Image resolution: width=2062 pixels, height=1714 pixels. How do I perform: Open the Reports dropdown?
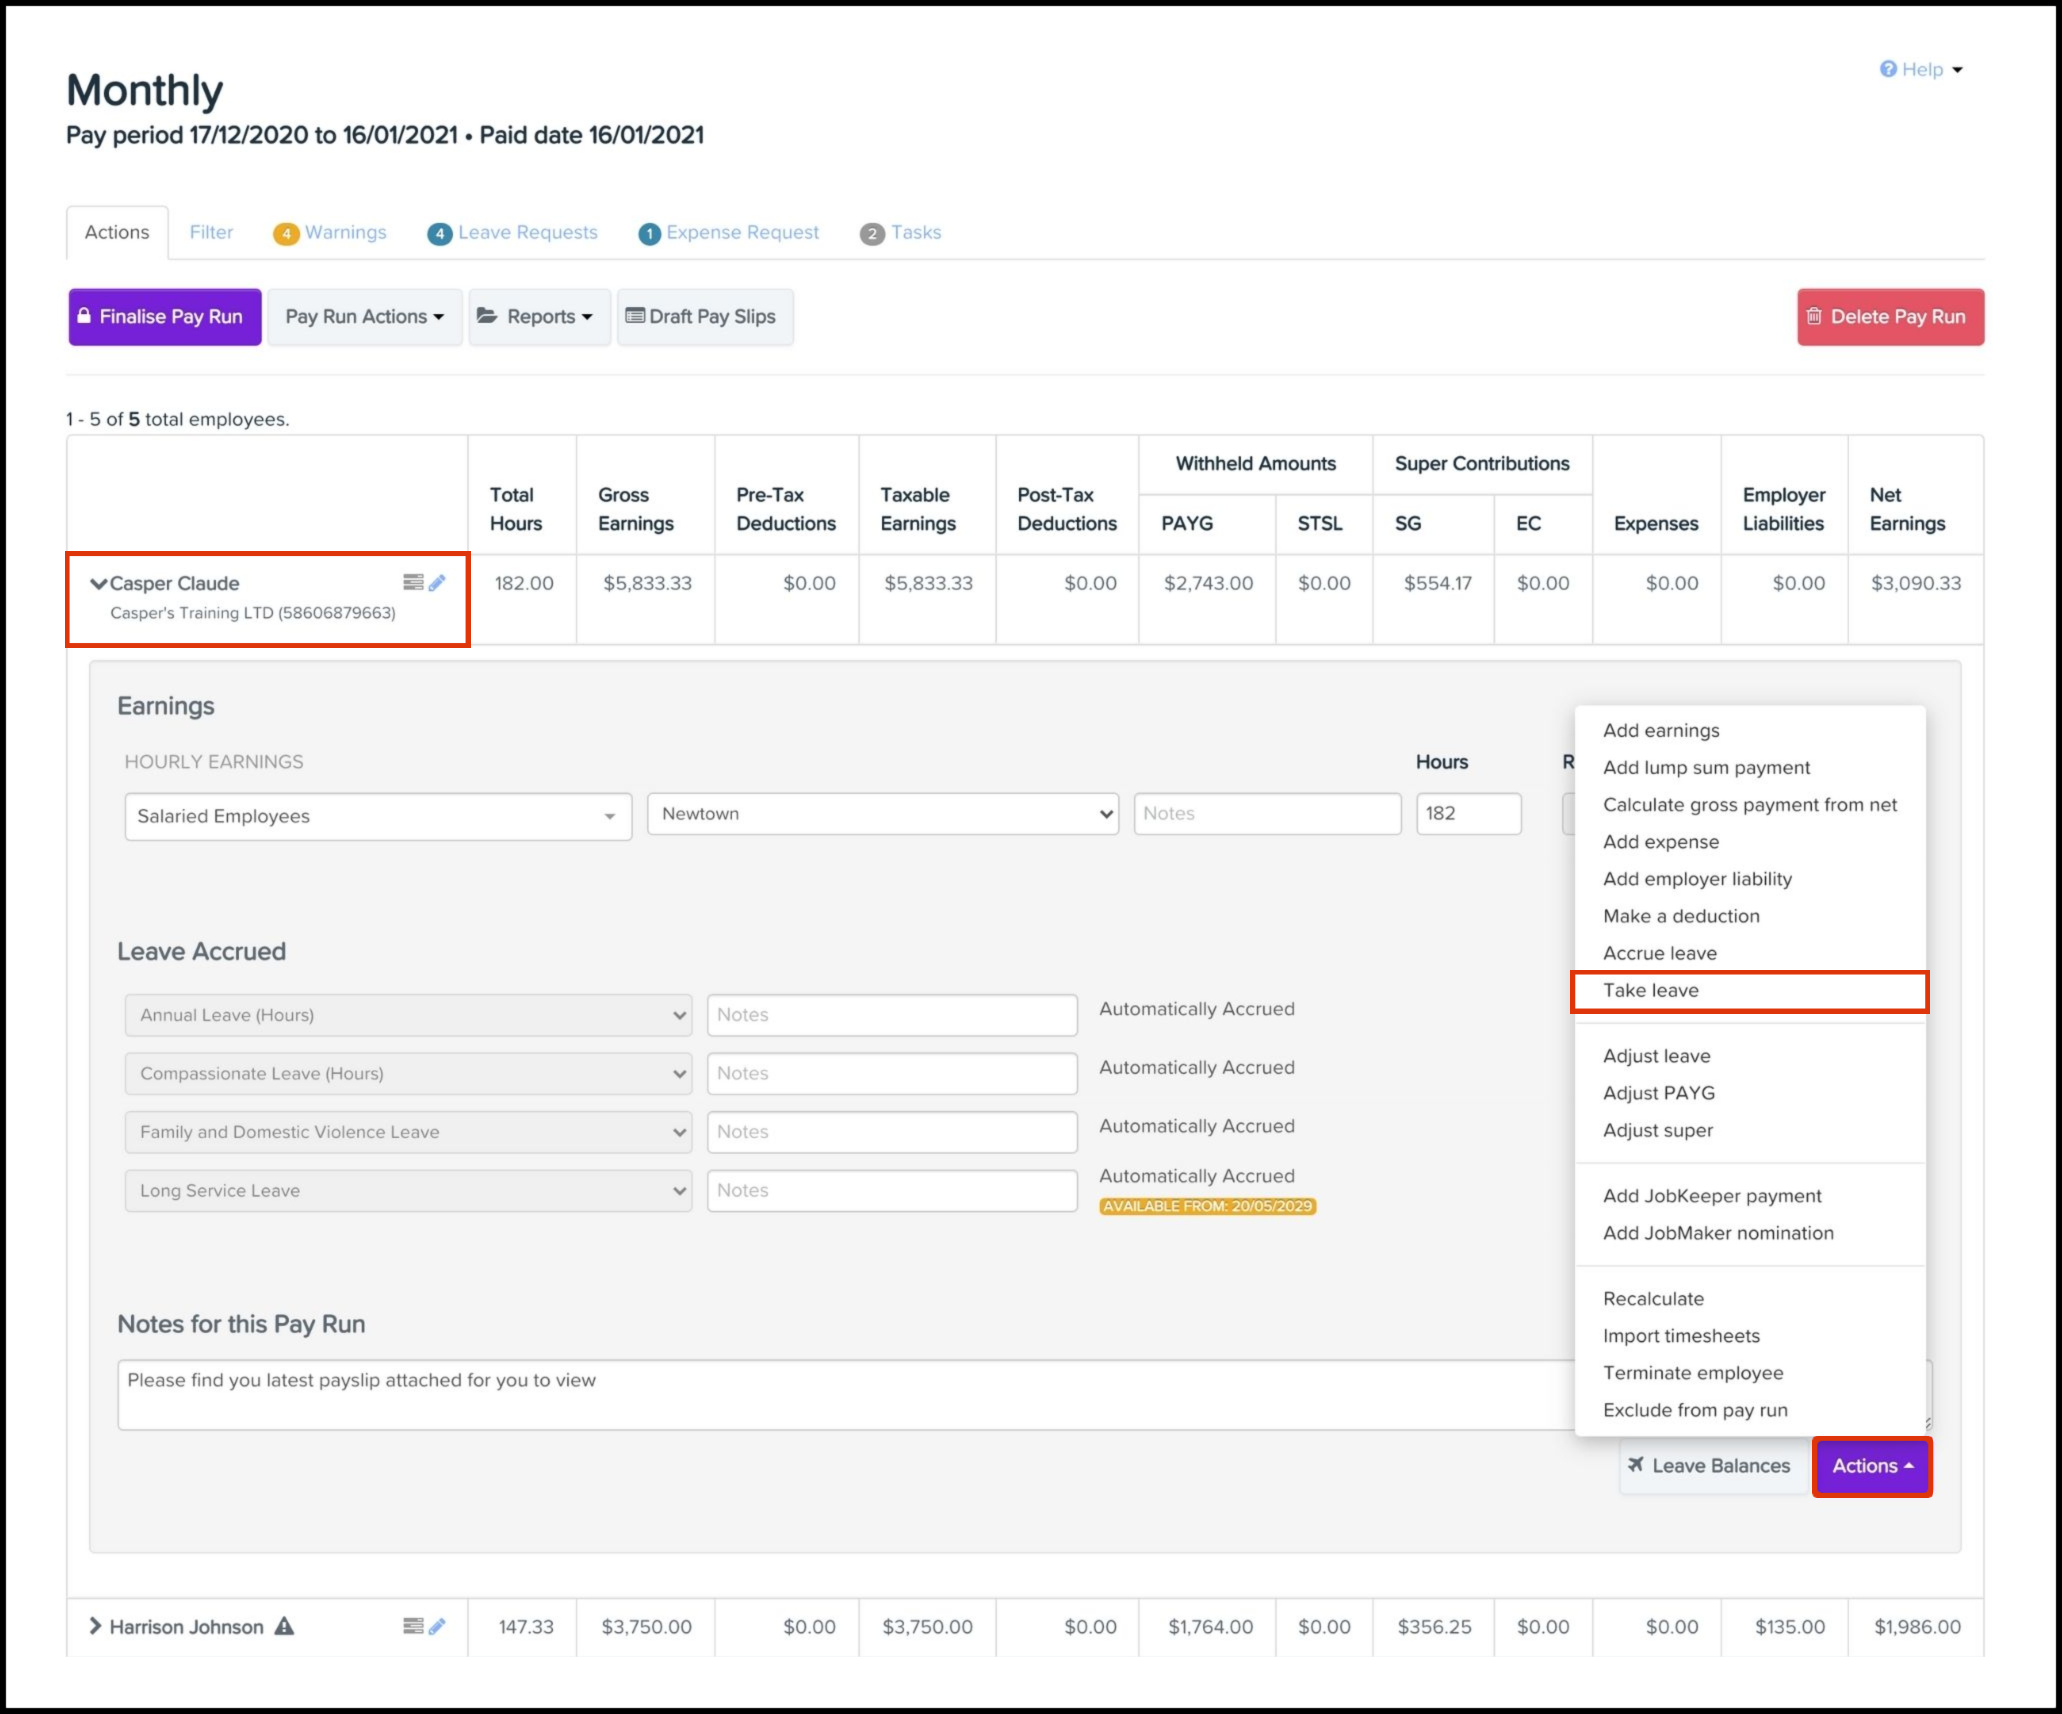click(539, 317)
